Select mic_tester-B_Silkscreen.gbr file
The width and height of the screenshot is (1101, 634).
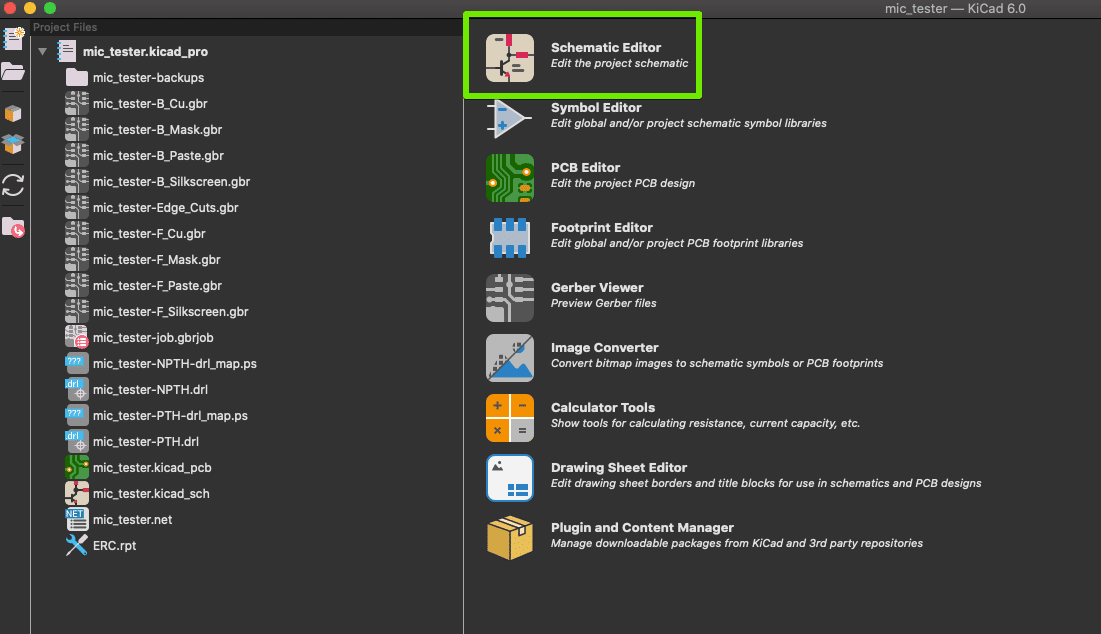tap(171, 181)
